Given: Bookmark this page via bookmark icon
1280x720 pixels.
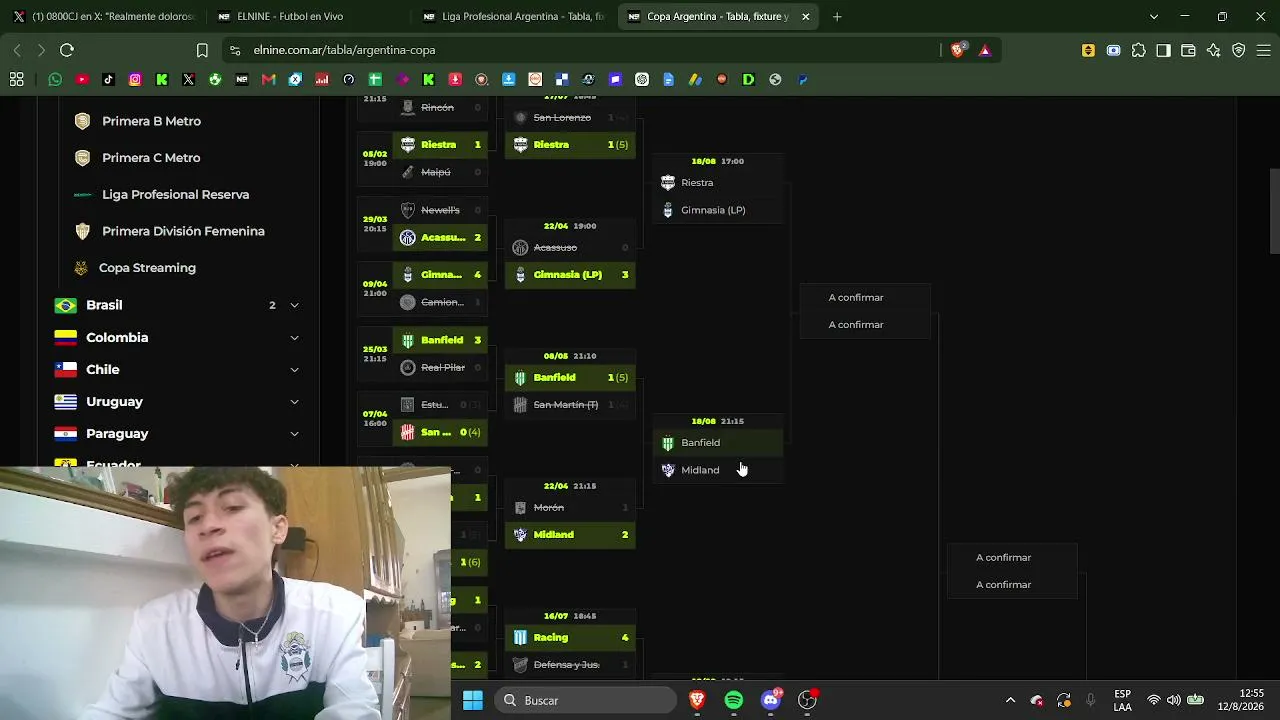Looking at the screenshot, I should [x=202, y=50].
